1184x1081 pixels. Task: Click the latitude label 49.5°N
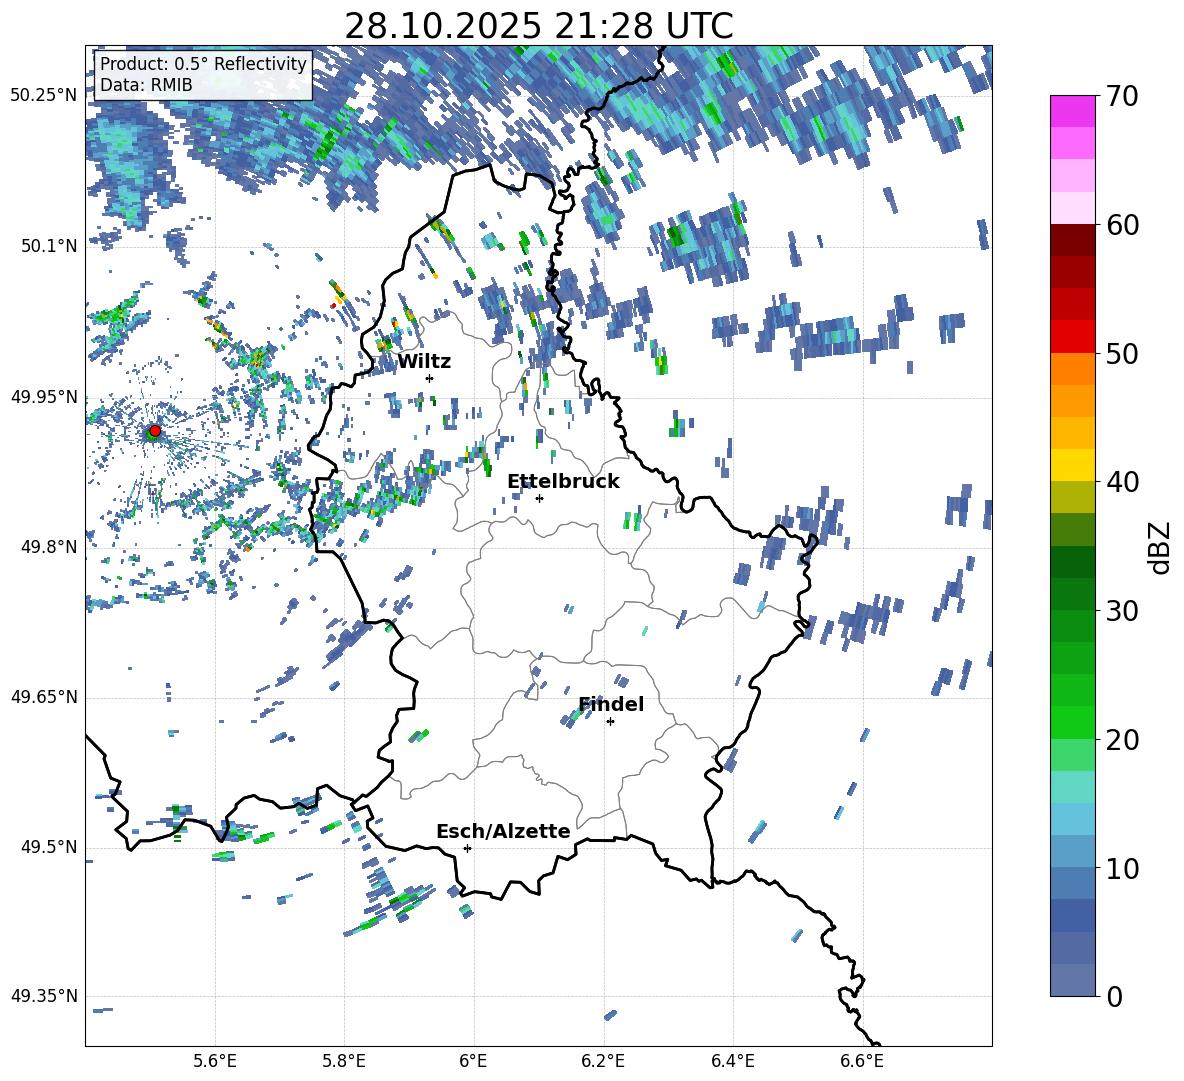(49, 847)
